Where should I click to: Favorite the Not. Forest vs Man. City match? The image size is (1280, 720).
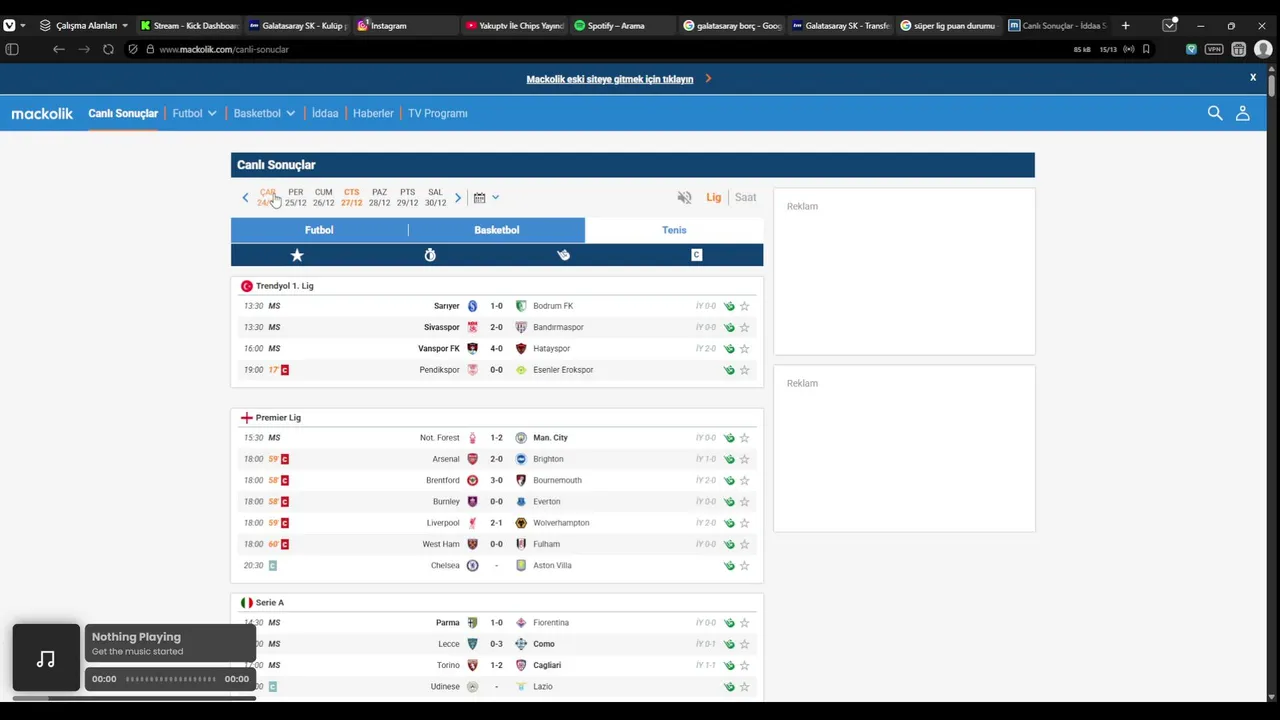coord(744,438)
